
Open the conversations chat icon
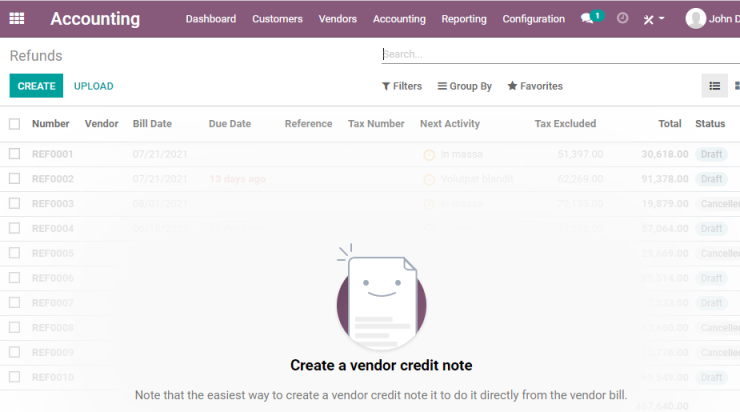tap(587, 19)
